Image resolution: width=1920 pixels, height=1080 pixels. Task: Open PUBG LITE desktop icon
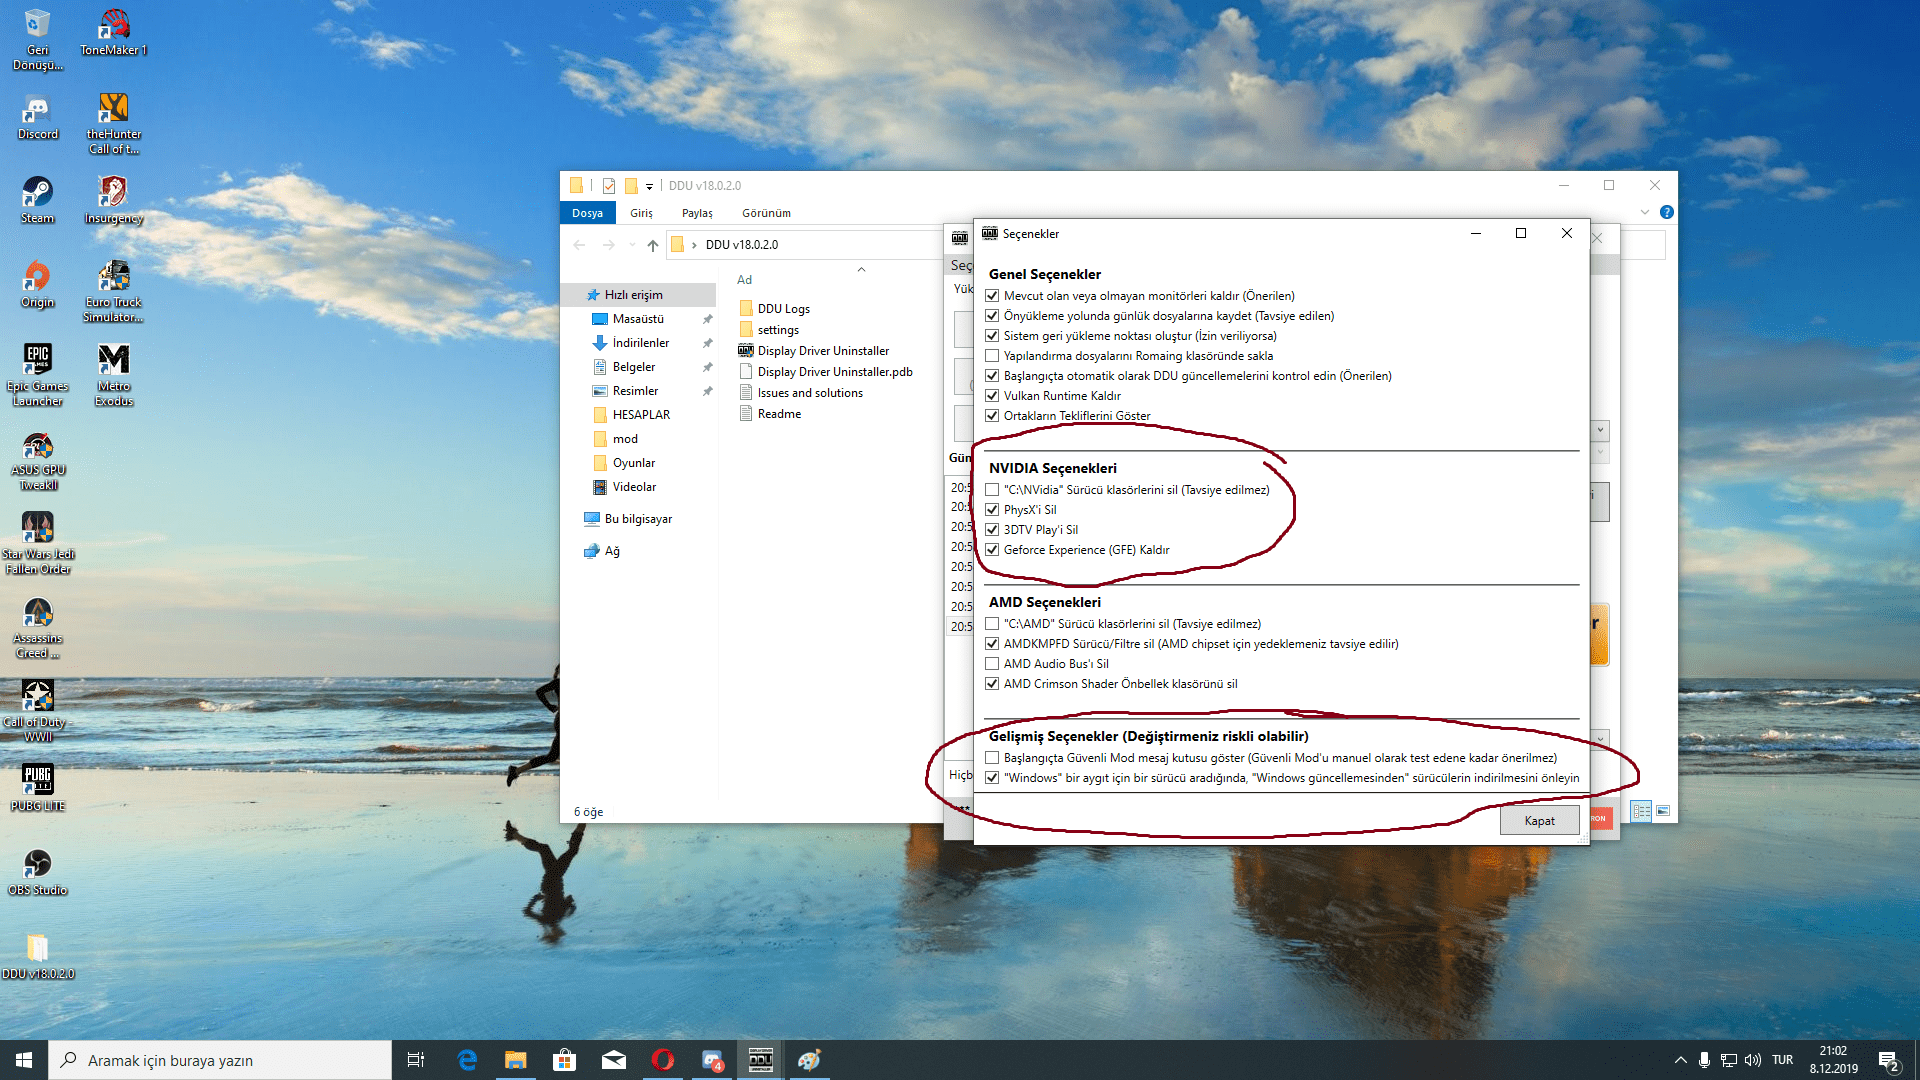click(x=38, y=789)
